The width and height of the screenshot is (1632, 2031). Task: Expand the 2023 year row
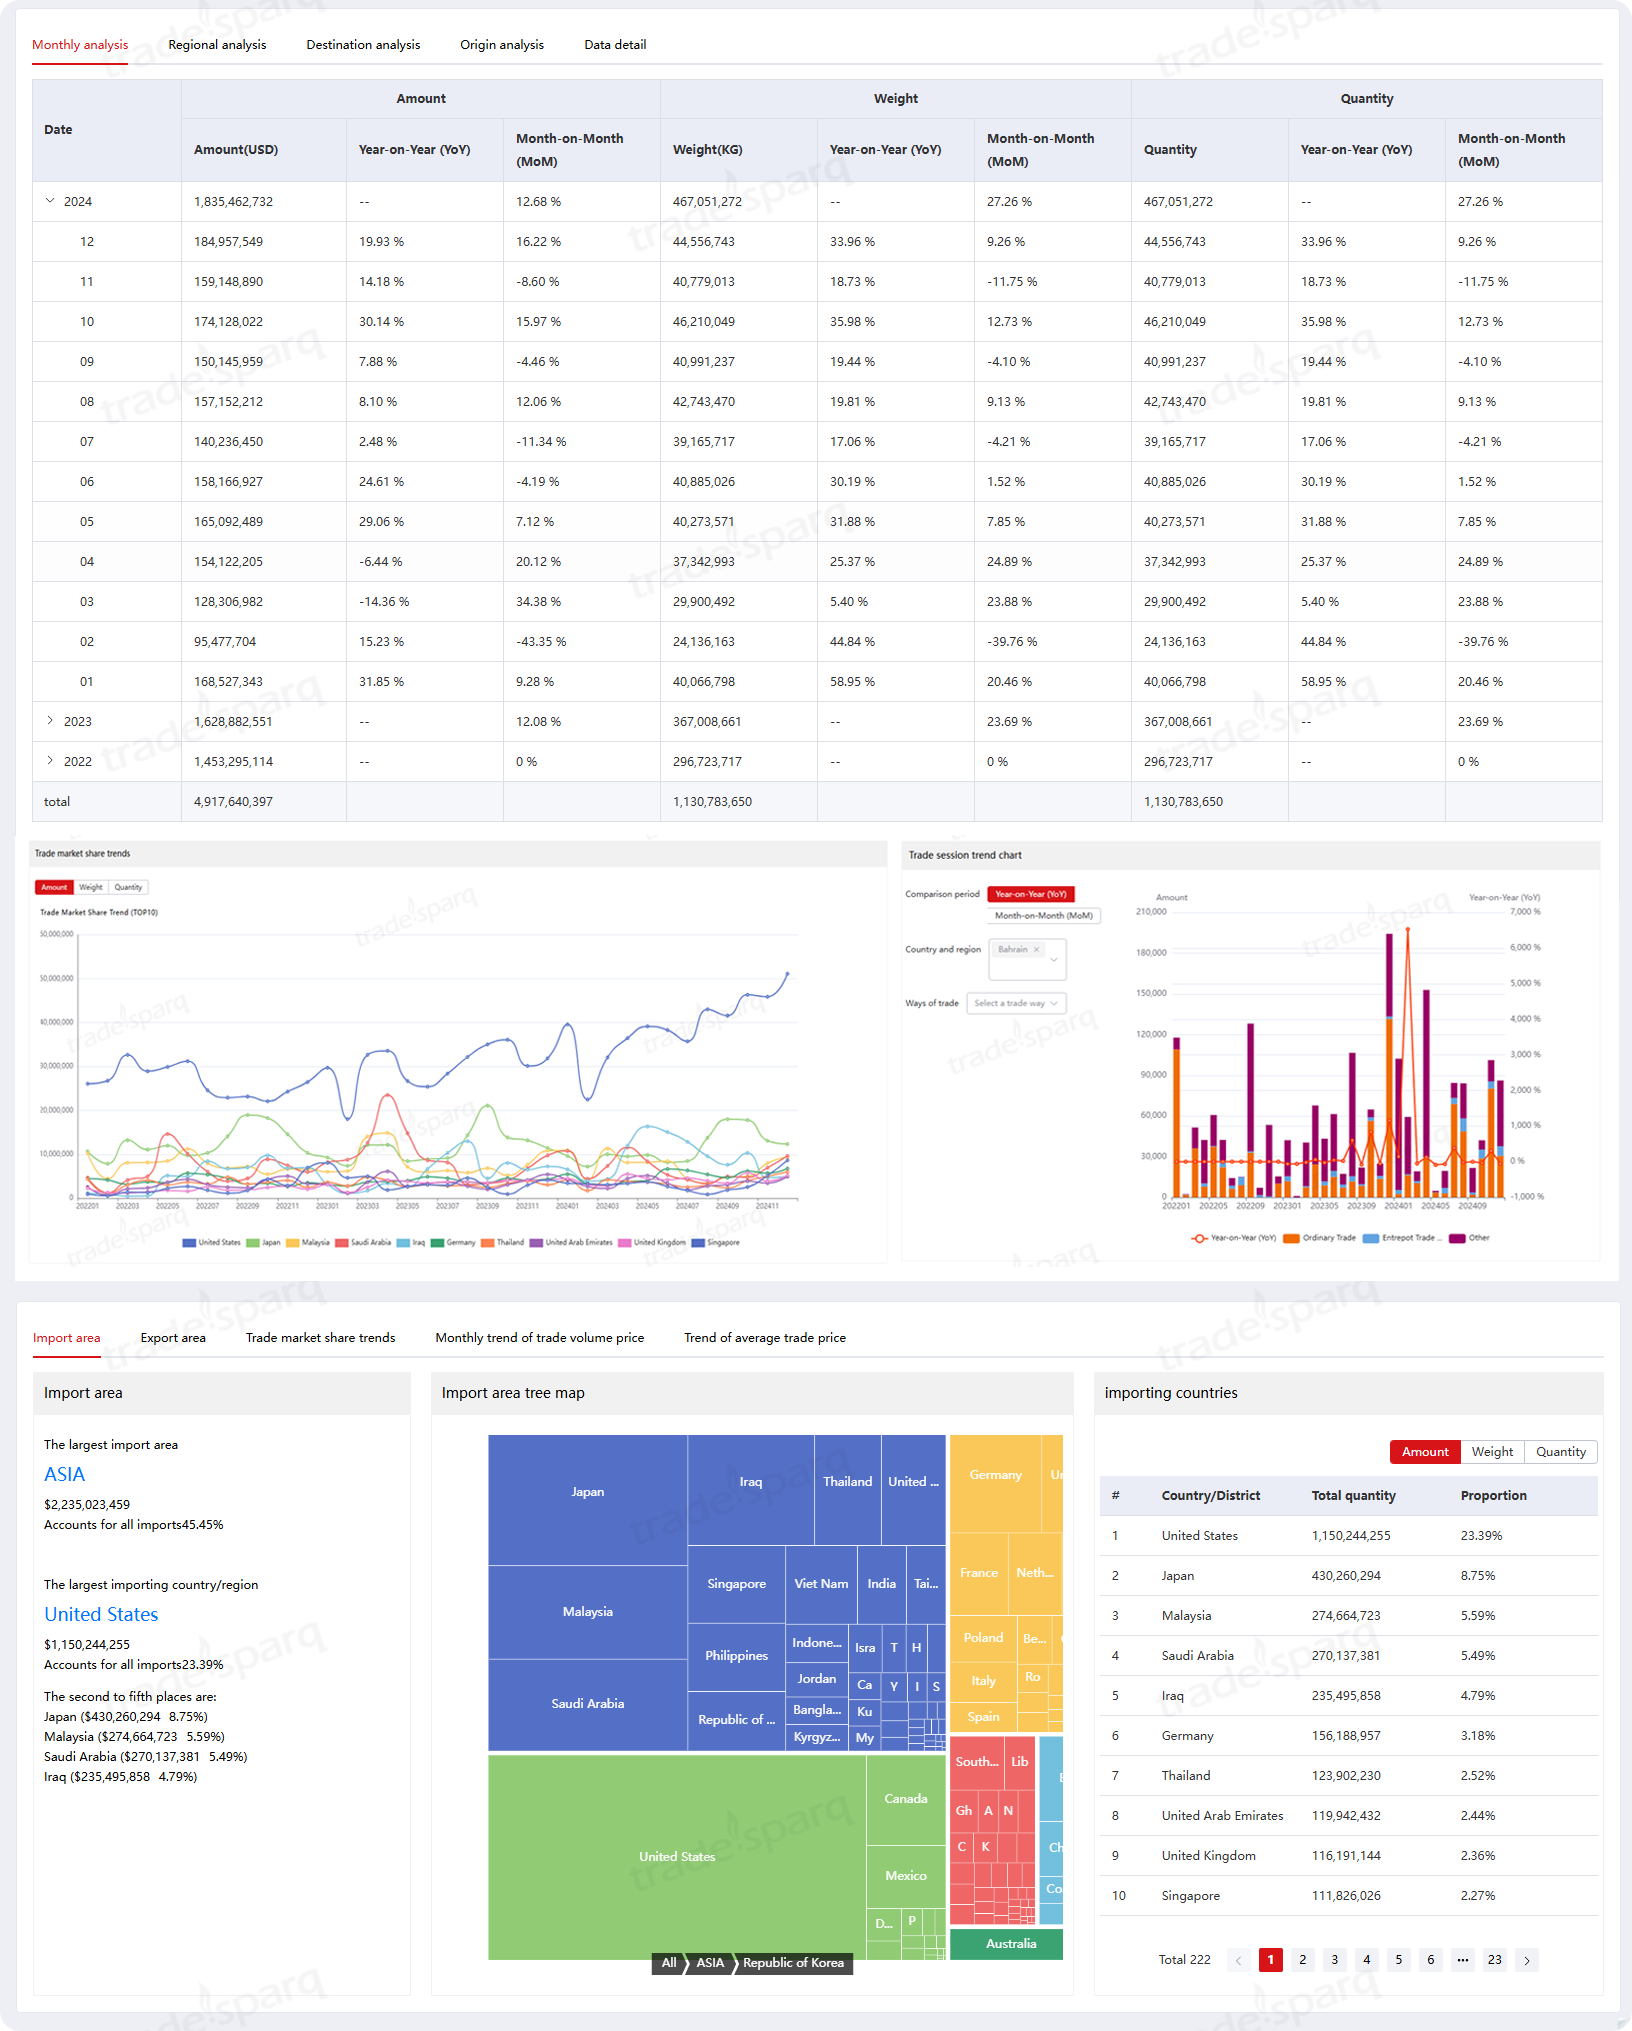[x=50, y=721]
